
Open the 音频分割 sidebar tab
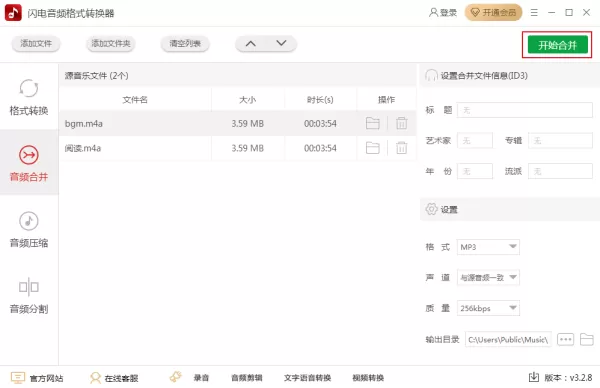[29, 295]
